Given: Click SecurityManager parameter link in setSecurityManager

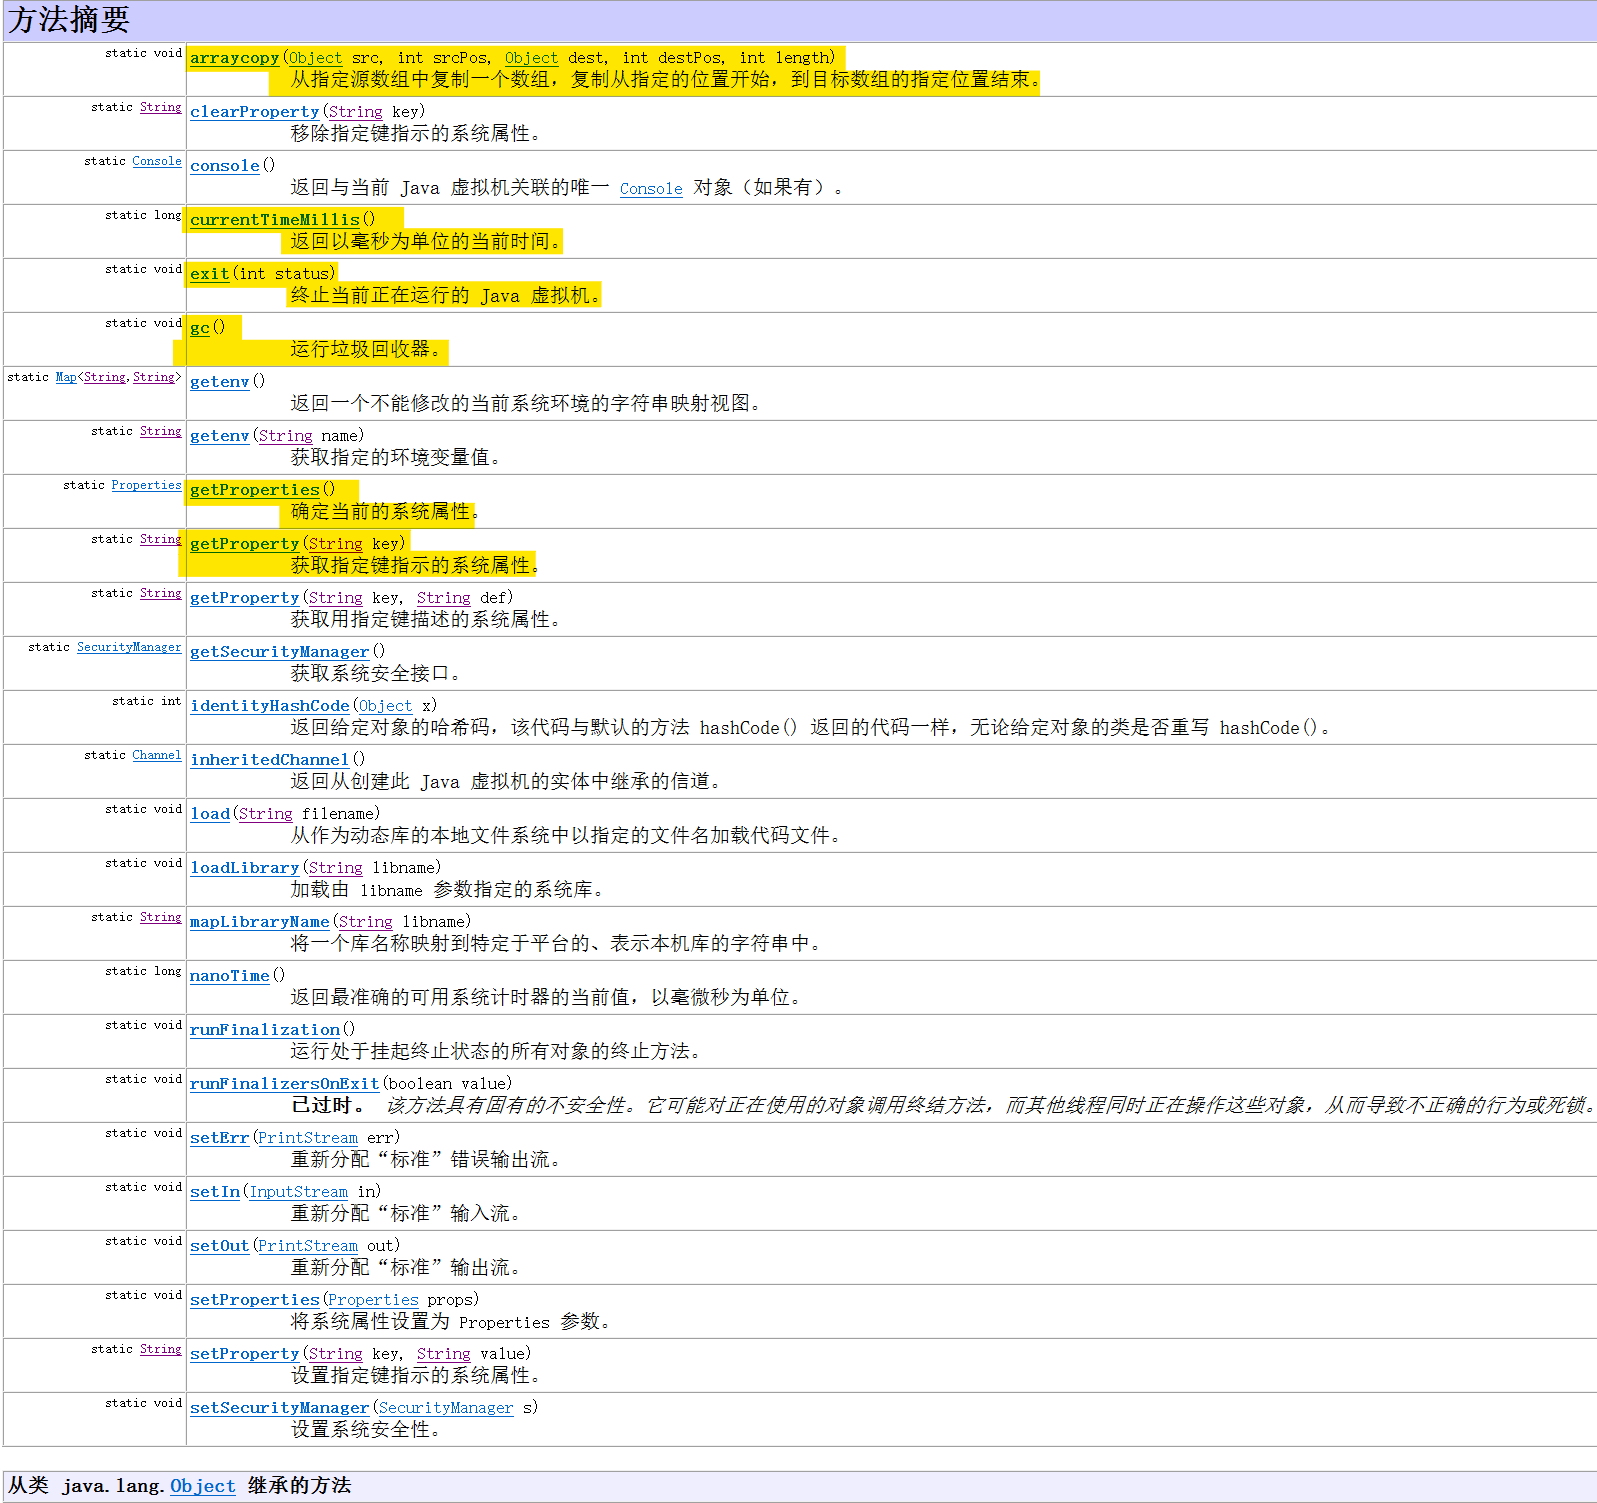Looking at the screenshot, I should coord(445,1408).
